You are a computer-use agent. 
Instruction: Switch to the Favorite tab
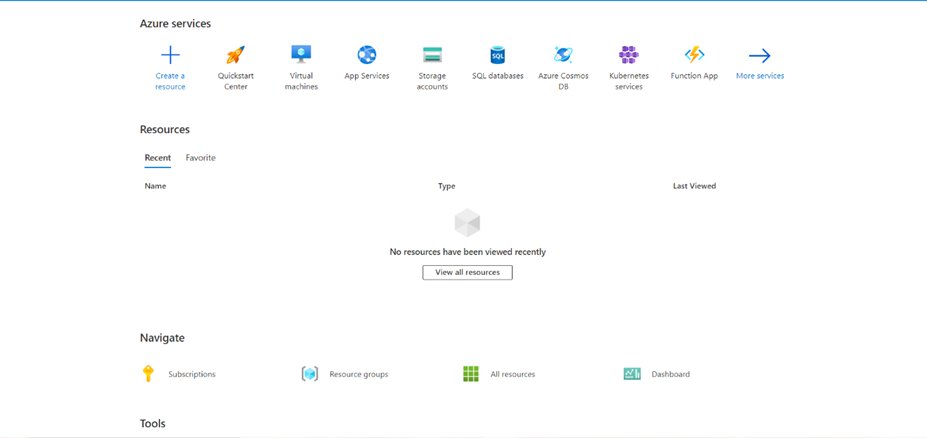click(200, 158)
